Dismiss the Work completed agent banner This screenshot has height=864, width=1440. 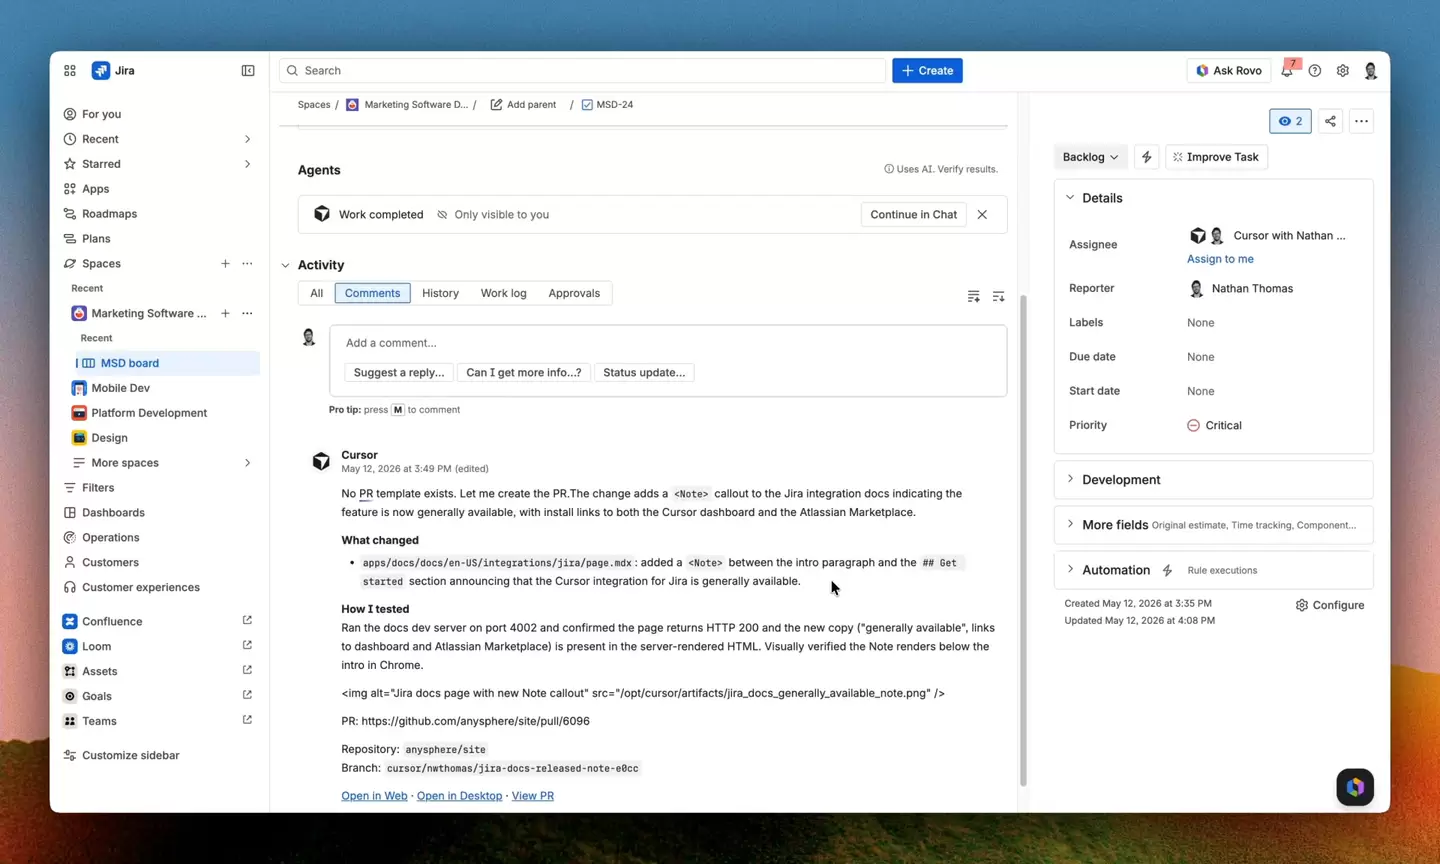[x=982, y=215]
